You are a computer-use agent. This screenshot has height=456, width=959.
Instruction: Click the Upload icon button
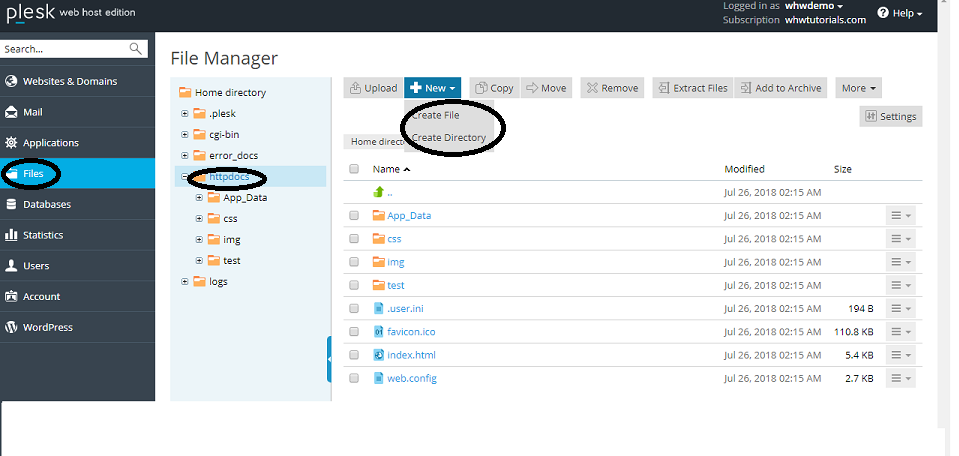356,88
